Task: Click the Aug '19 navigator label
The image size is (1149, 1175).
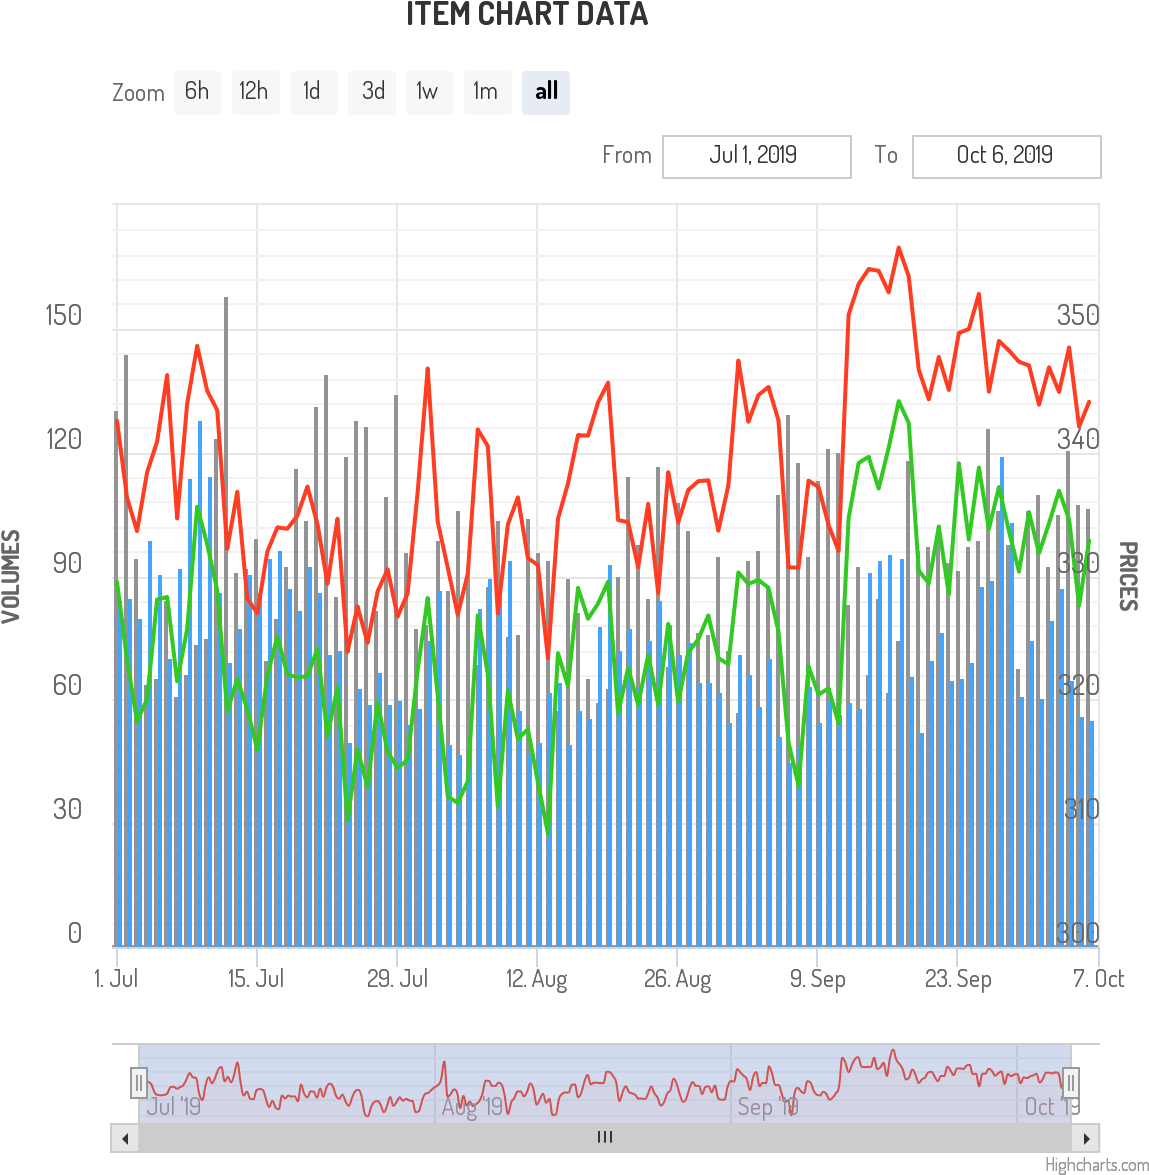Action: 472,1107
